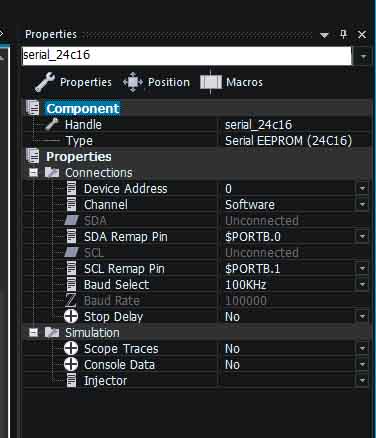
Task: Pin the Properties panel
Action: [x=343, y=34]
